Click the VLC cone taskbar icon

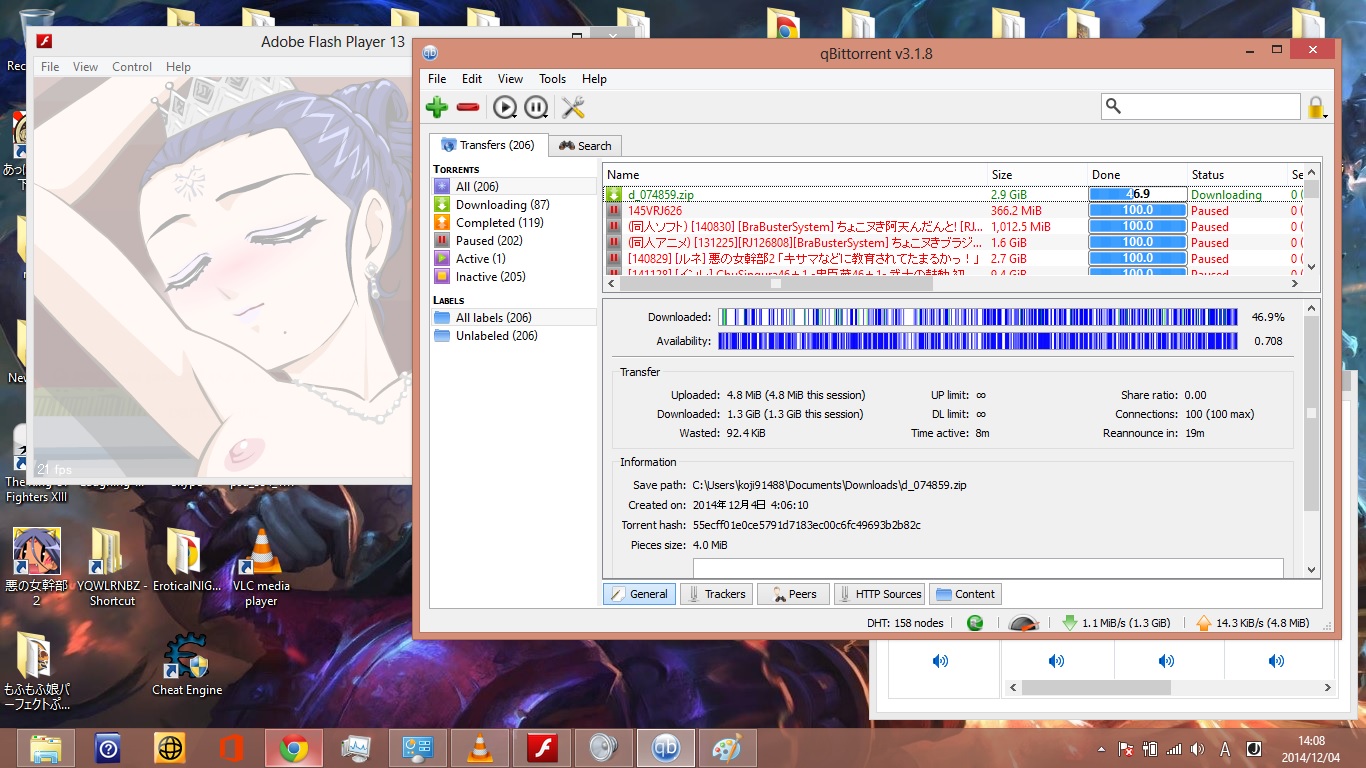(x=480, y=748)
